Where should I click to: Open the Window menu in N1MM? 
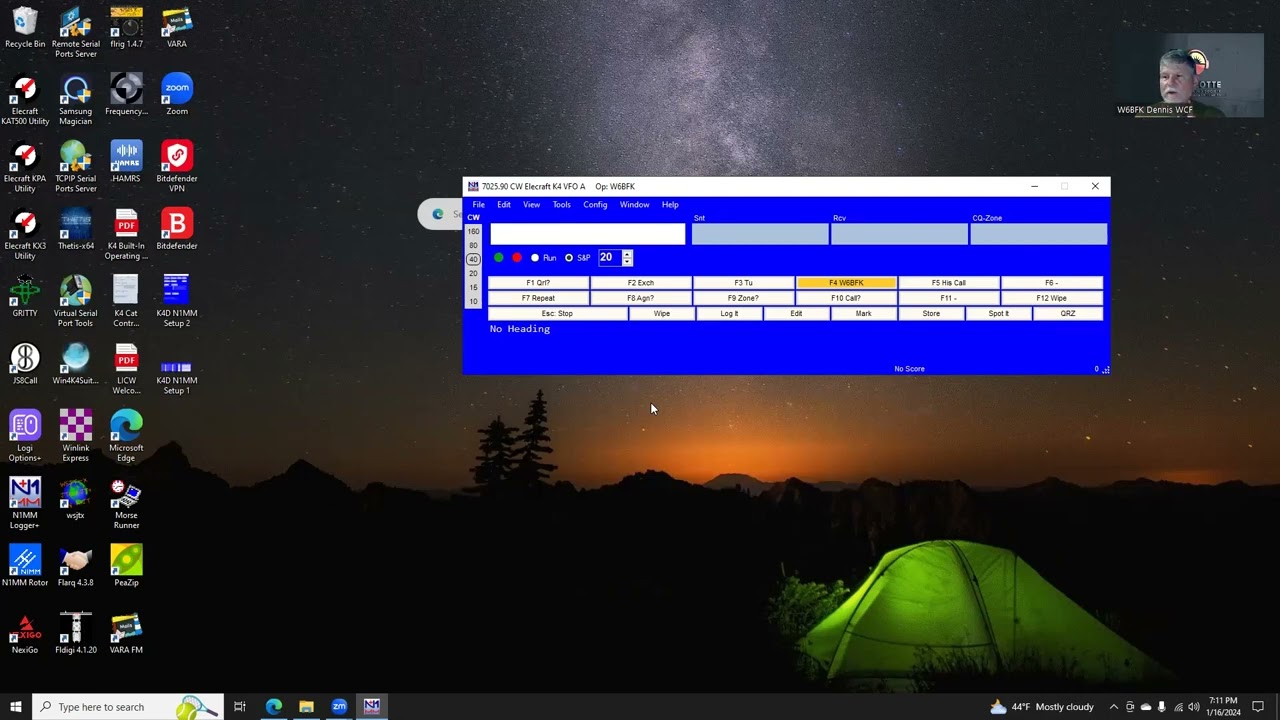pos(634,205)
